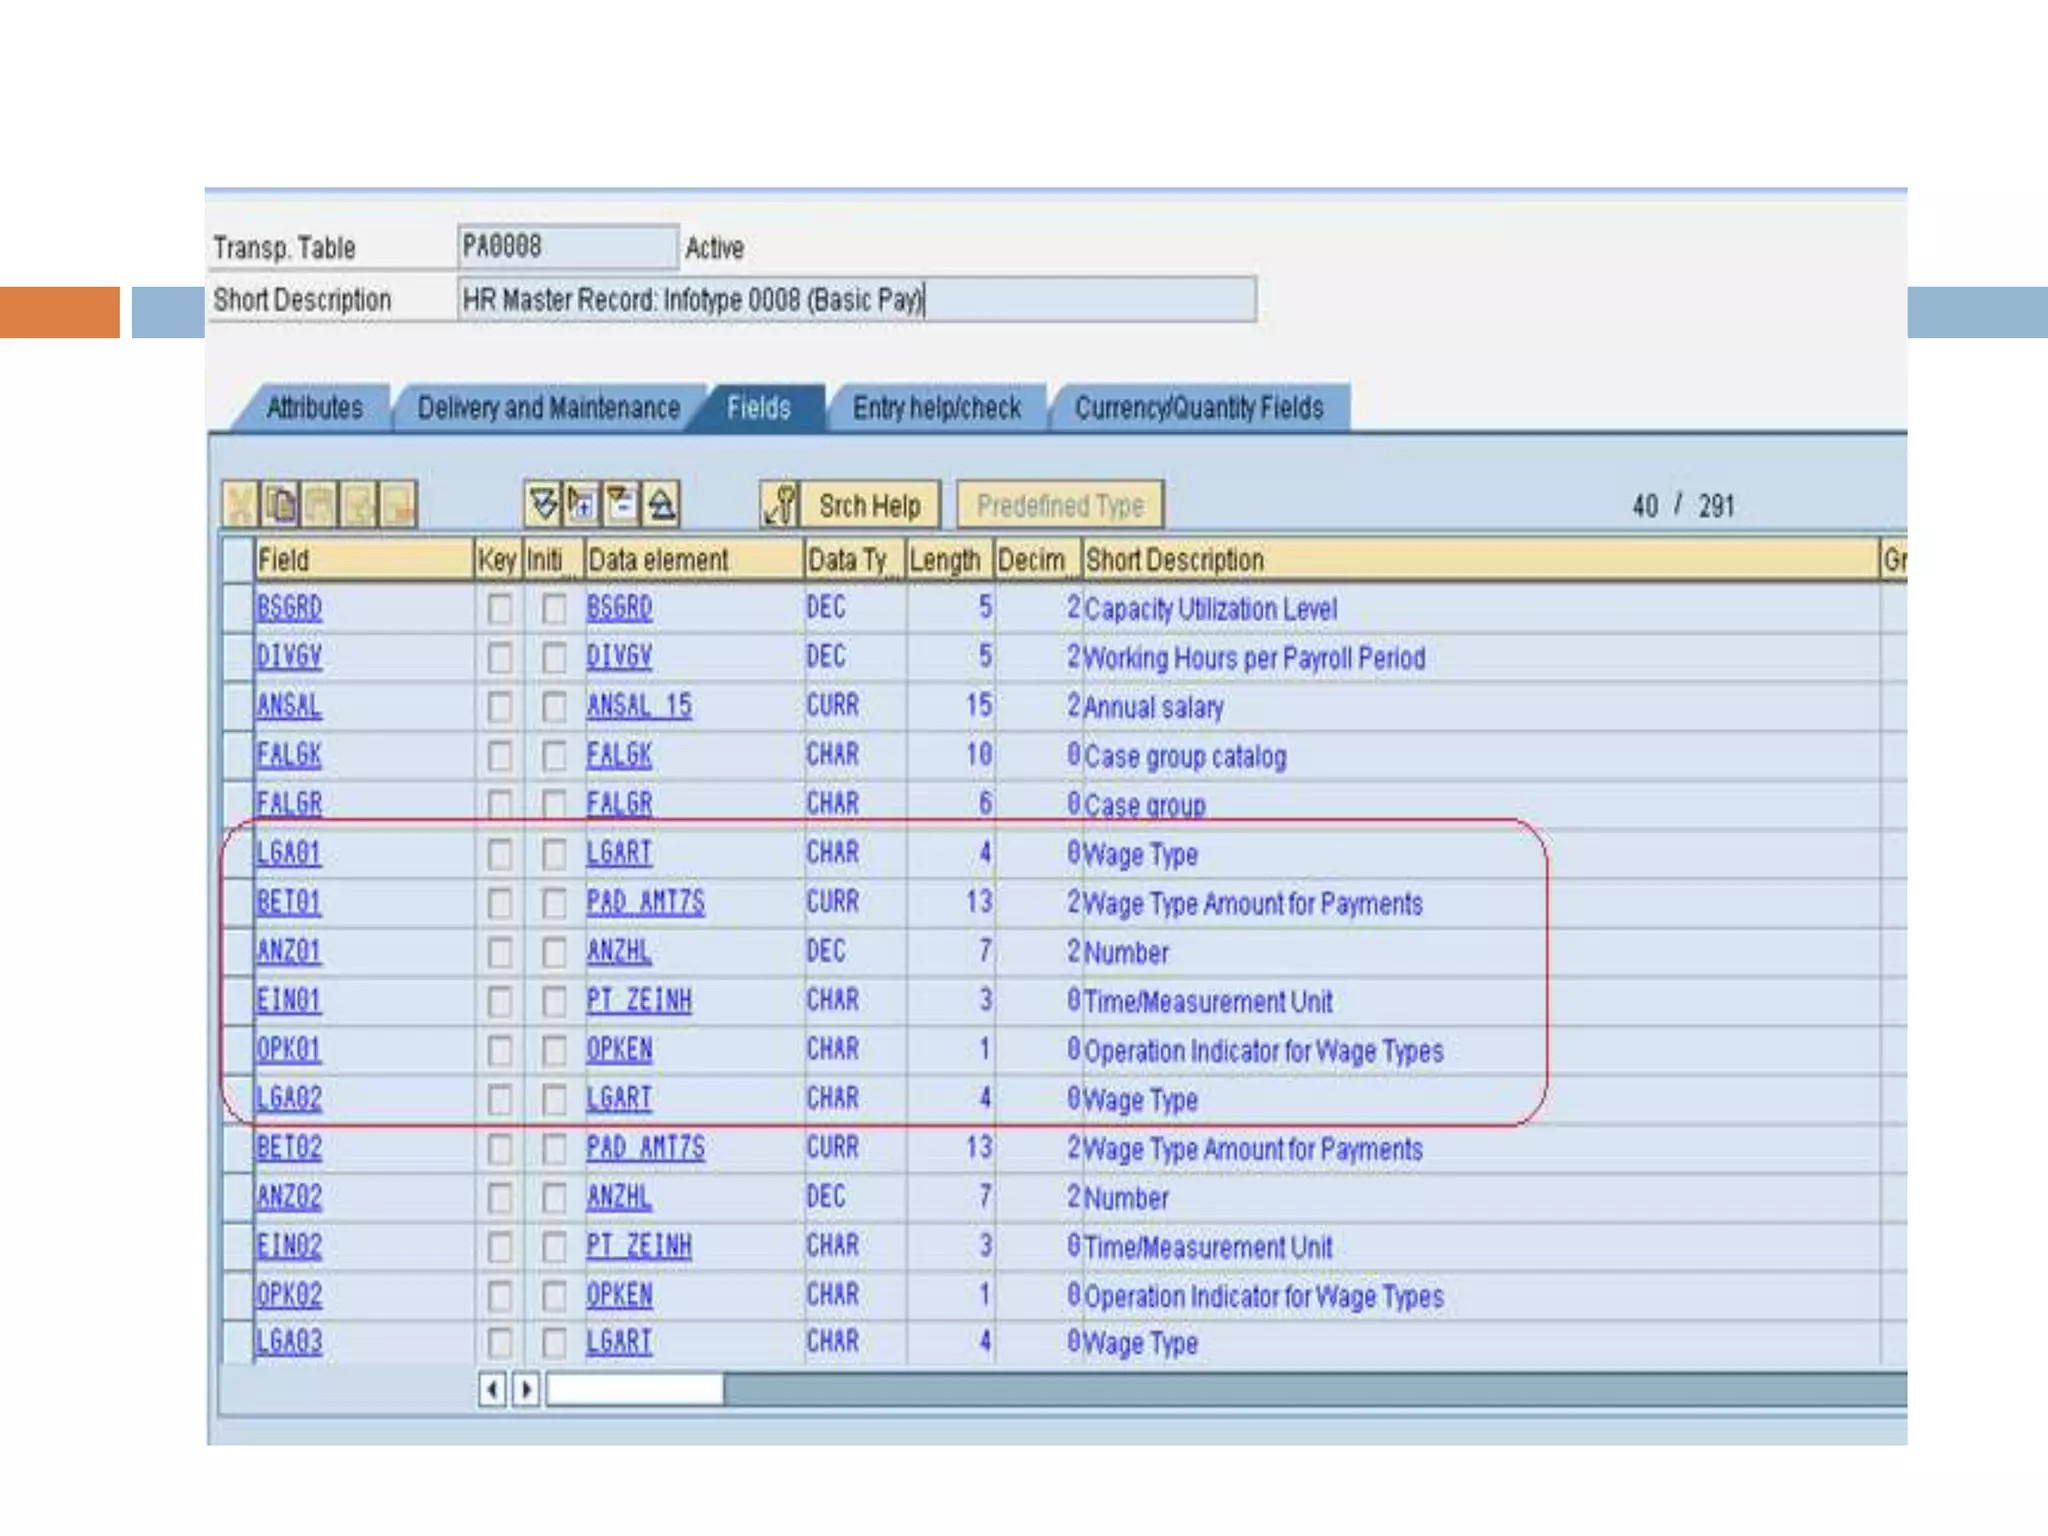Screen dimensions: 2048x1536
Task: Click scroll-left arrow at table bottom
Action: 492,1389
